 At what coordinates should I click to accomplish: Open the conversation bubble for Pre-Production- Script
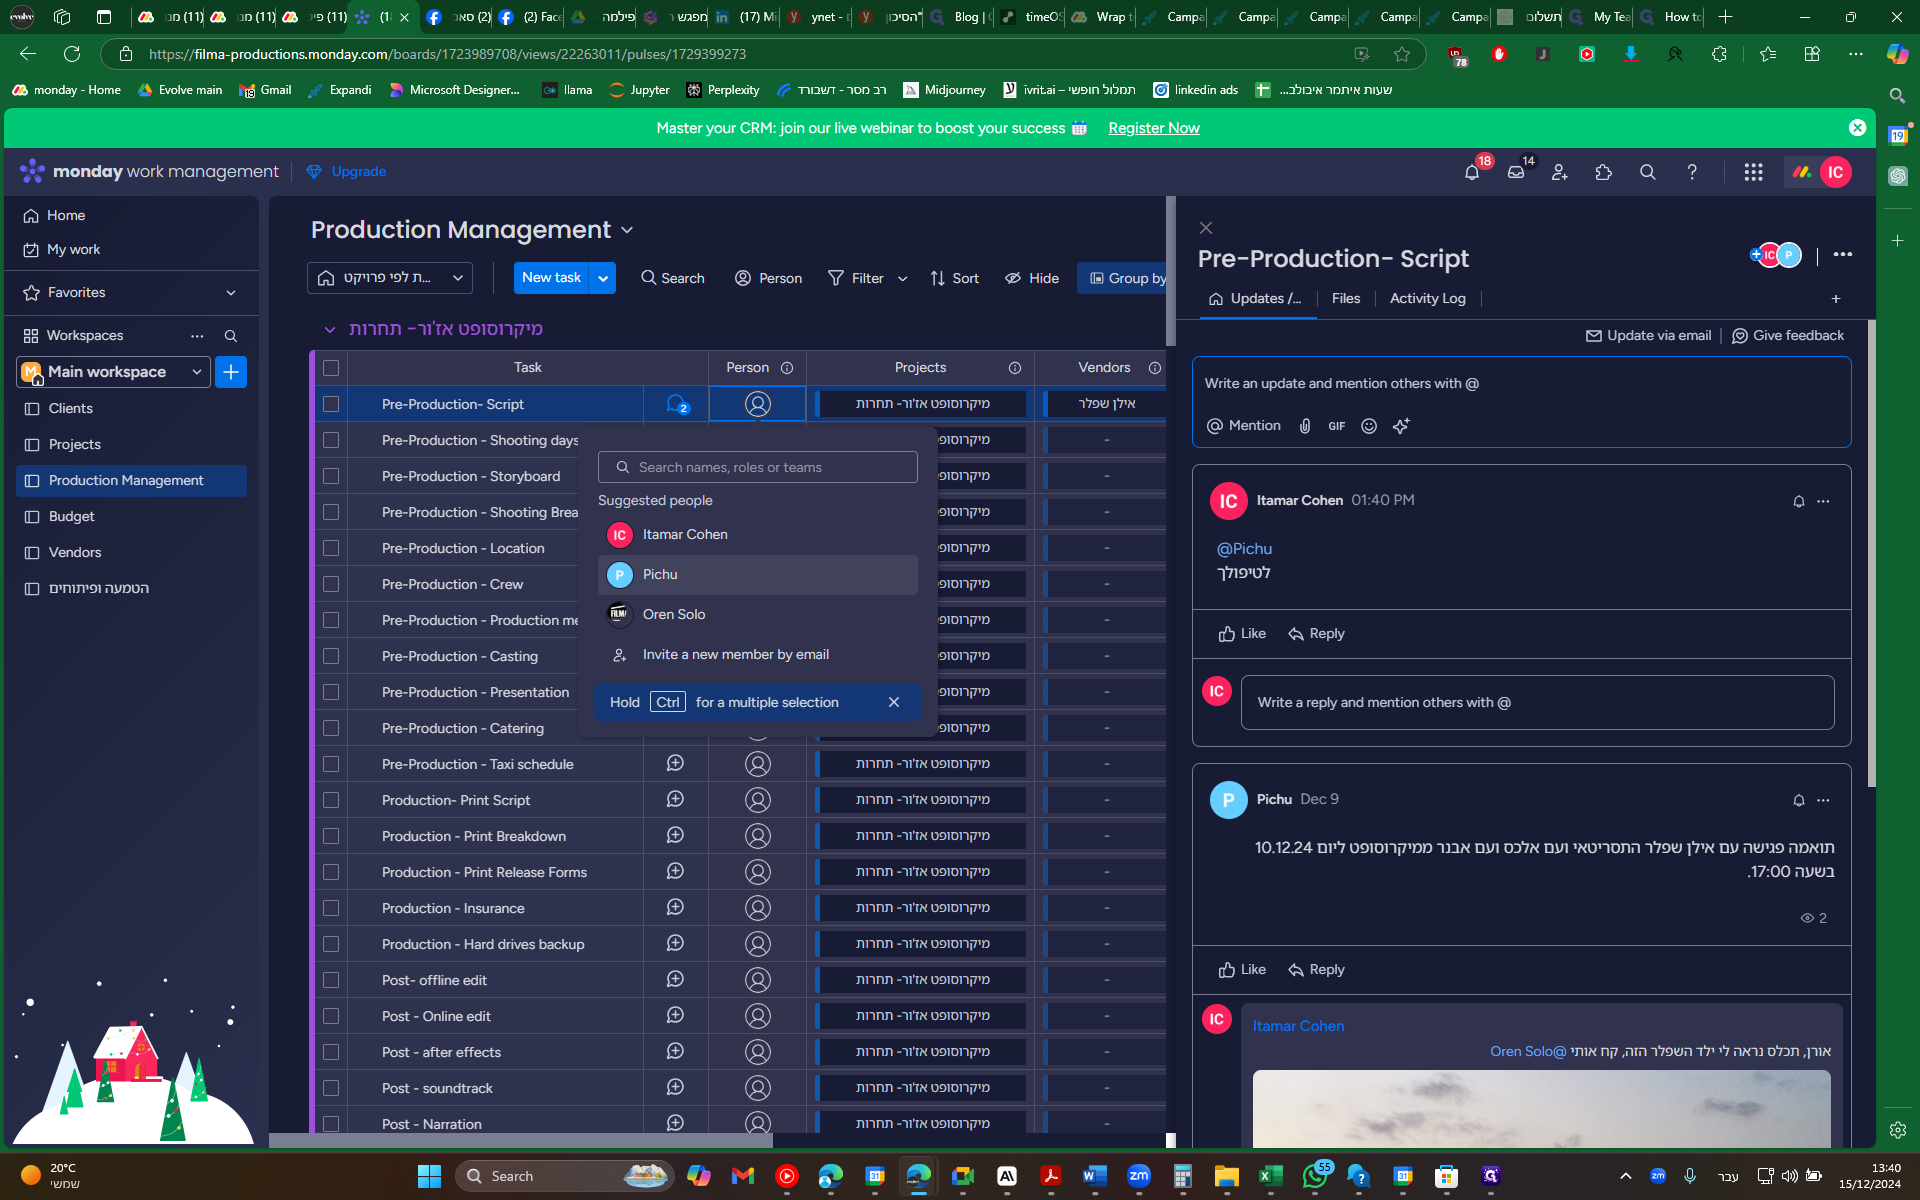(x=677, y=404)
